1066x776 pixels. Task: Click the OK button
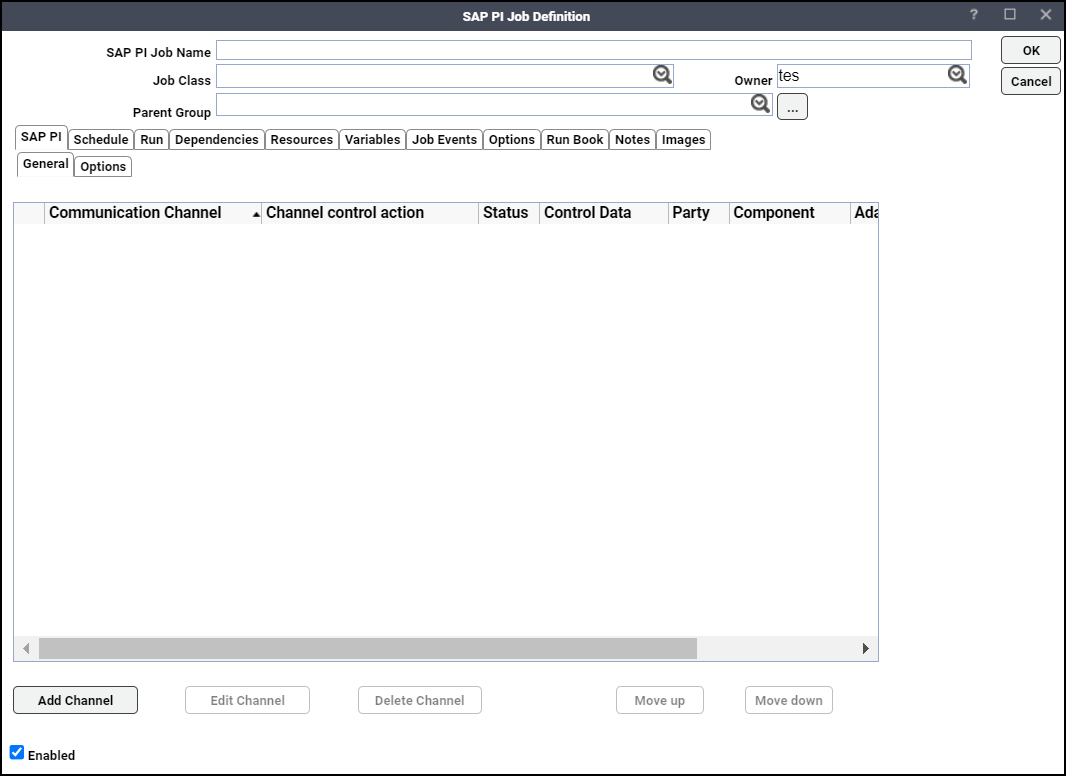1031,50
